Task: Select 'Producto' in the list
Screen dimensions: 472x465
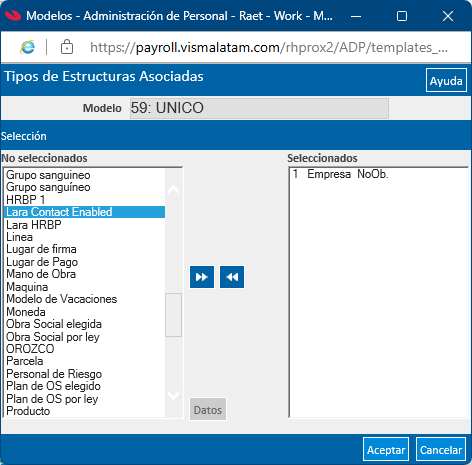Action: pyautogui.click(x=85, y=411)
